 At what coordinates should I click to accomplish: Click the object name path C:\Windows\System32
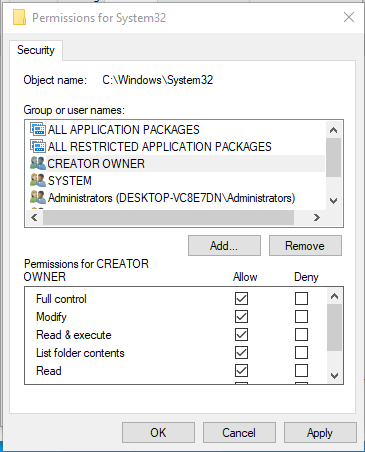pyautogui.click(x=158, y=80)
